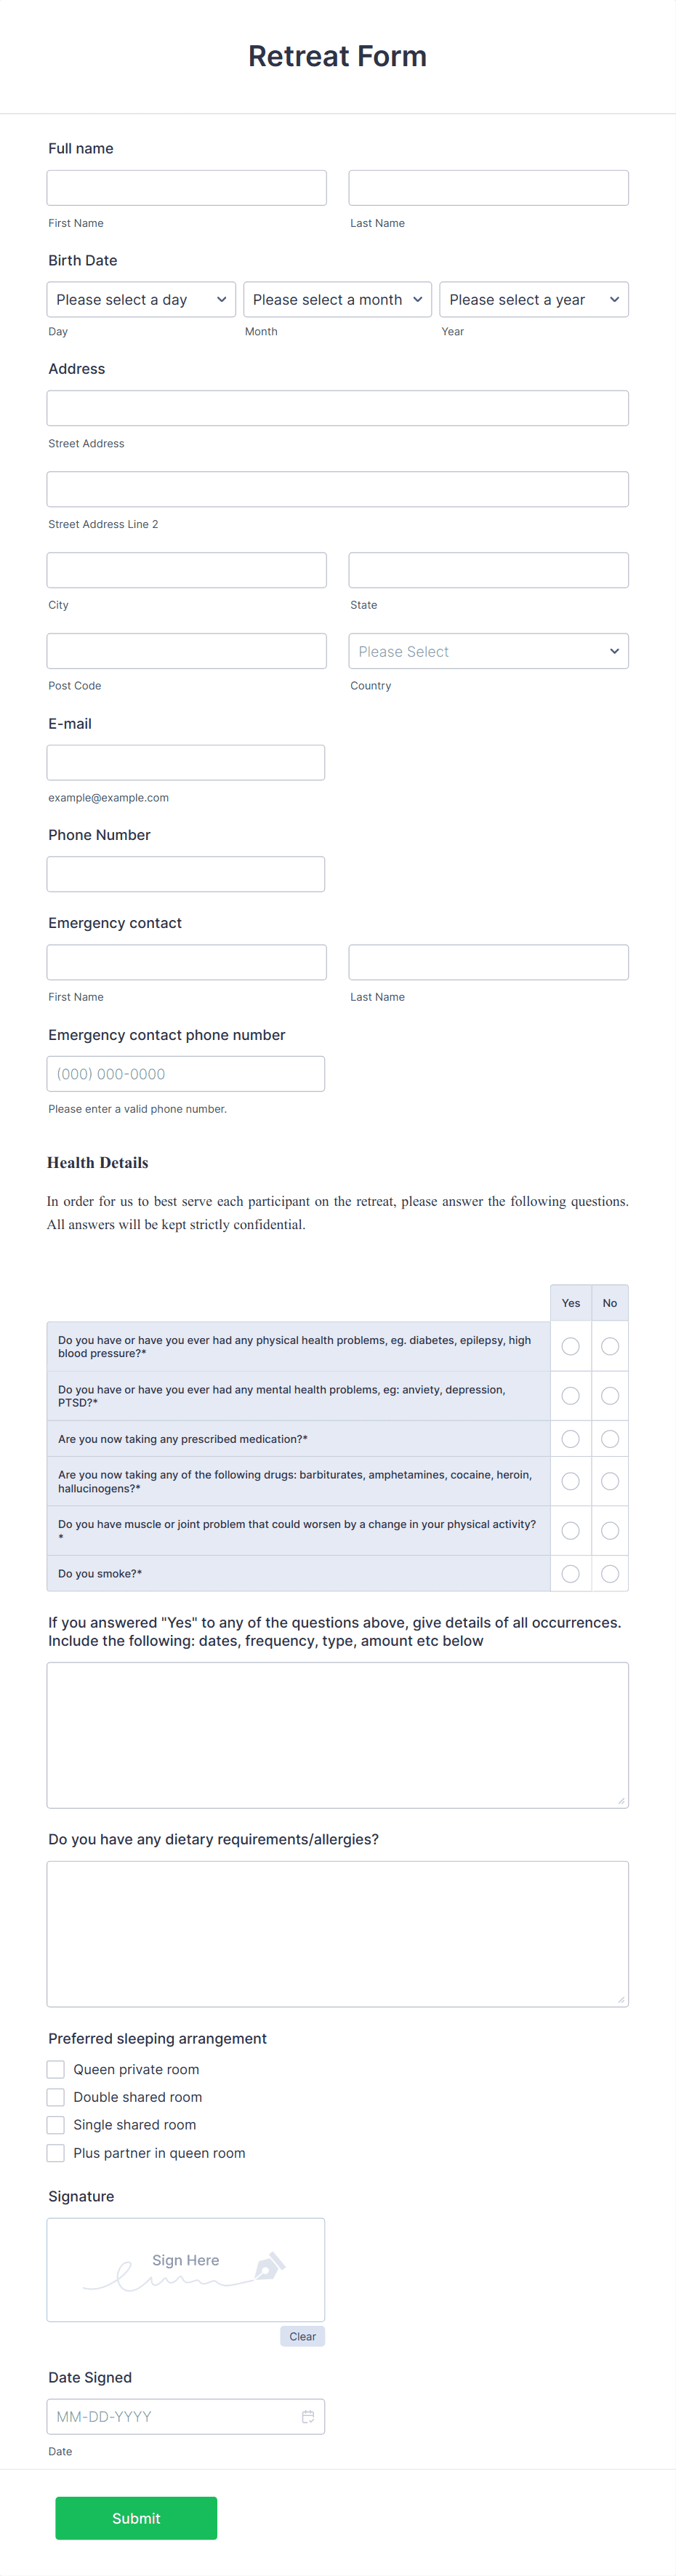Select Yes for the smoking question
Viewport: 676px width, 2576px height.
[570, 1573]
